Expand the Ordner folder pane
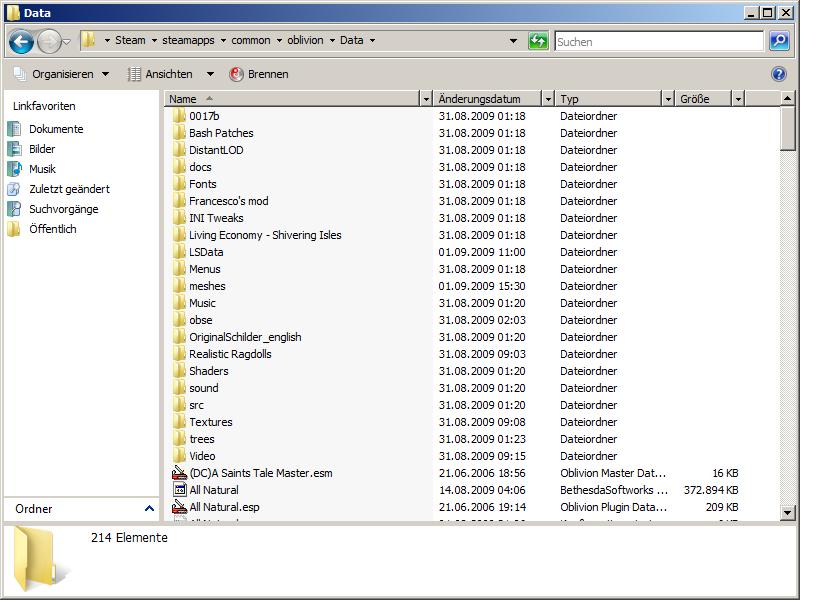The image size is (840, 600). click(149, 509)
